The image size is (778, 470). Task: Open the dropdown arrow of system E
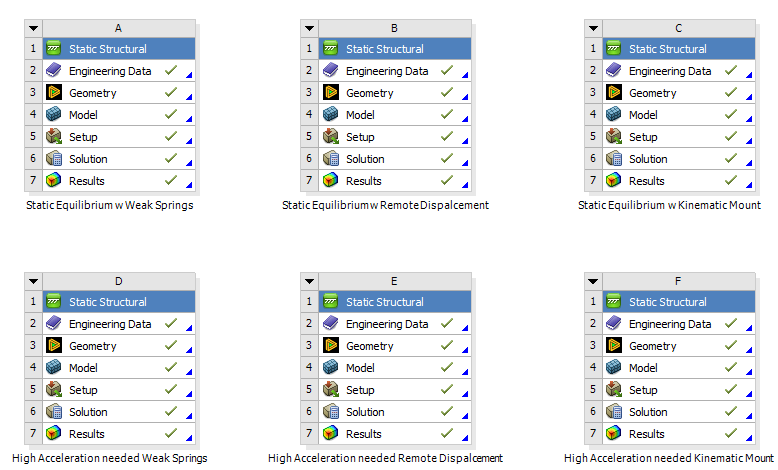[309, 281]
